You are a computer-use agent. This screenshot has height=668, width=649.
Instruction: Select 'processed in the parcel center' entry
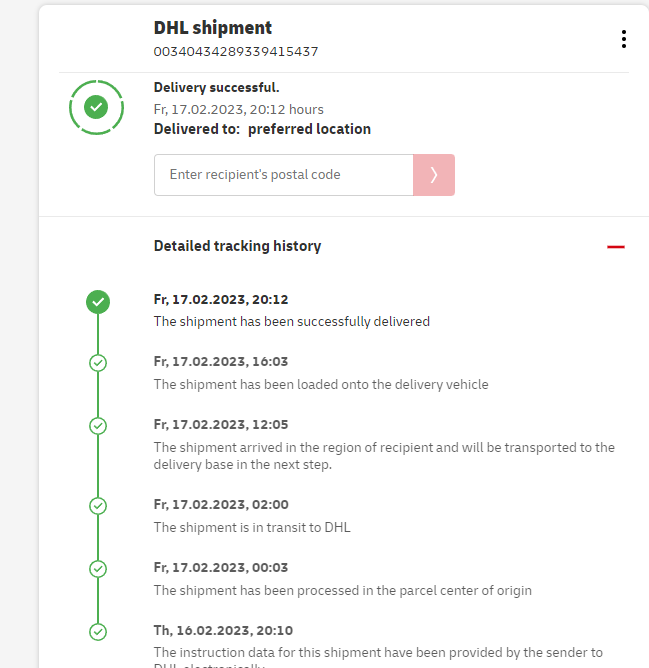pos(342,590)
